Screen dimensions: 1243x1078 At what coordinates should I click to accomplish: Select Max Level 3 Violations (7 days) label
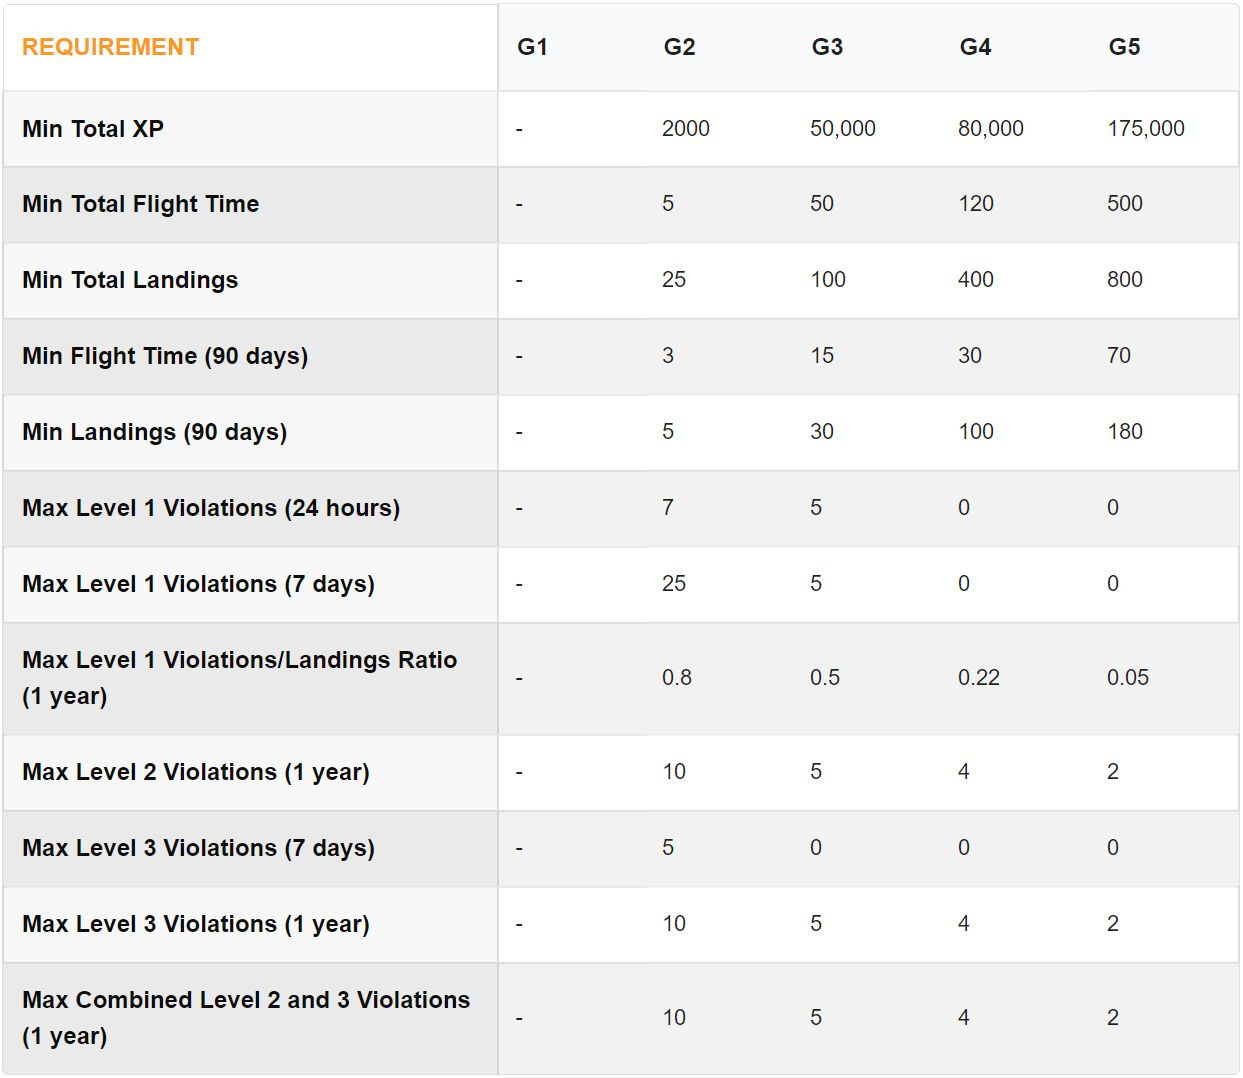(198, 848)
